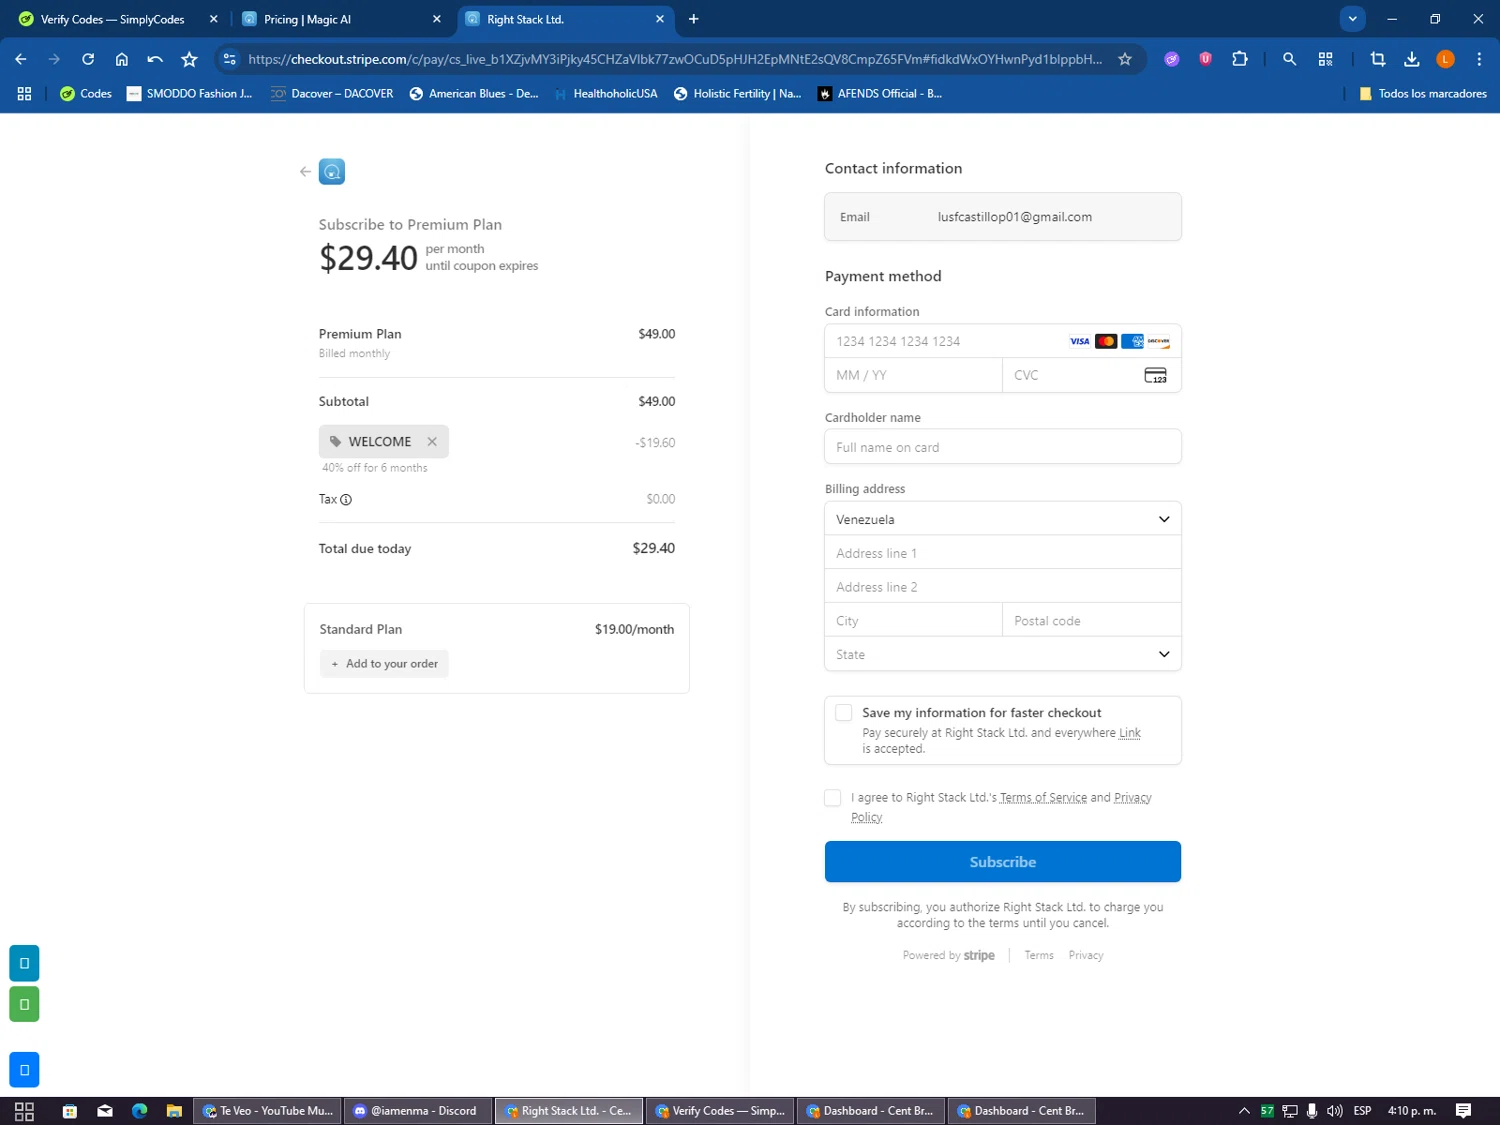Open Codes bookmark

[x=86, y=93]
